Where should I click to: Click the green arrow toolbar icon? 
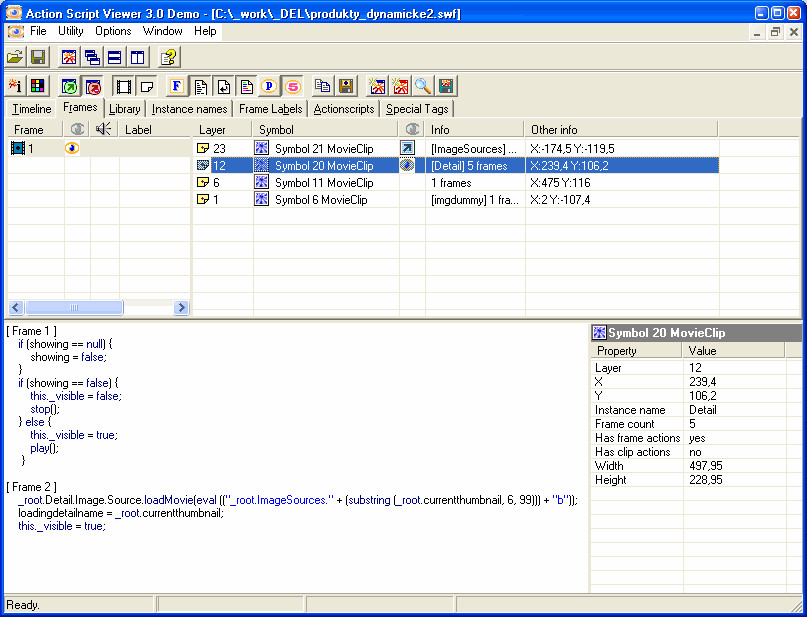point(69,86)
